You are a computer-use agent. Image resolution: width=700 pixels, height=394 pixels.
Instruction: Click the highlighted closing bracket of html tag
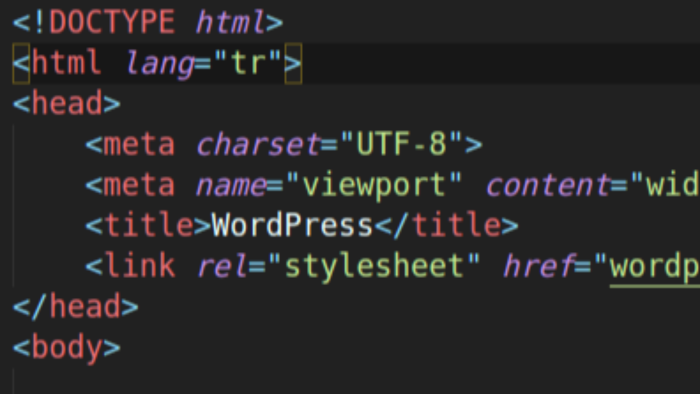click(x=293, y=64)
